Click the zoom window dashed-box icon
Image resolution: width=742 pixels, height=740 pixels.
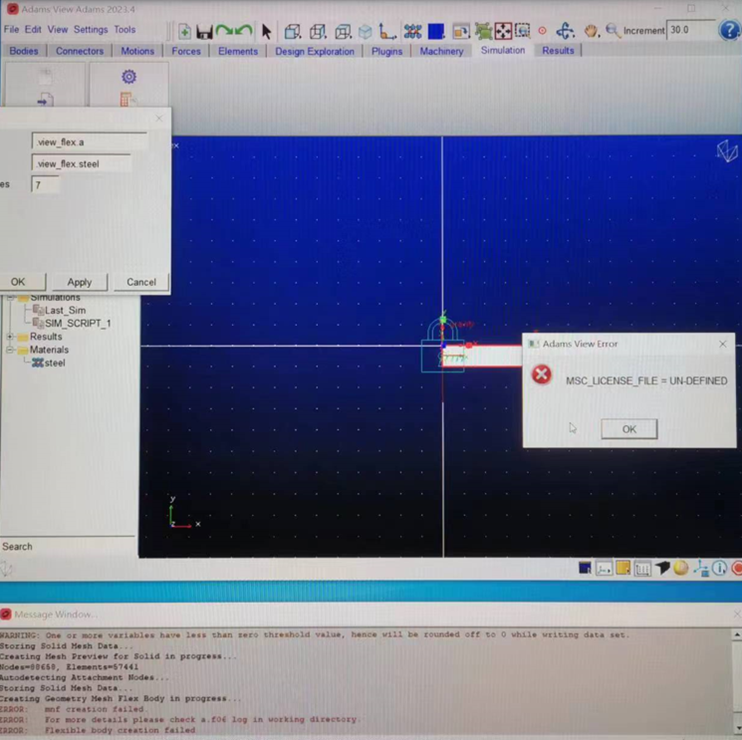click(x=522, y=31)
